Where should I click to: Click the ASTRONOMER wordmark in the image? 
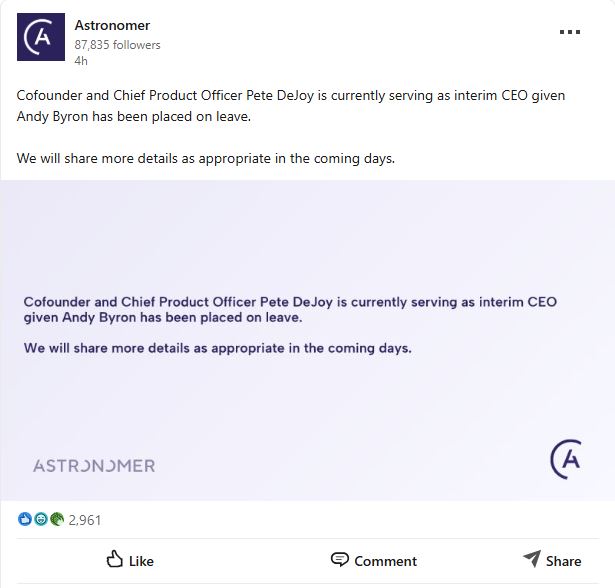[94, 466]
